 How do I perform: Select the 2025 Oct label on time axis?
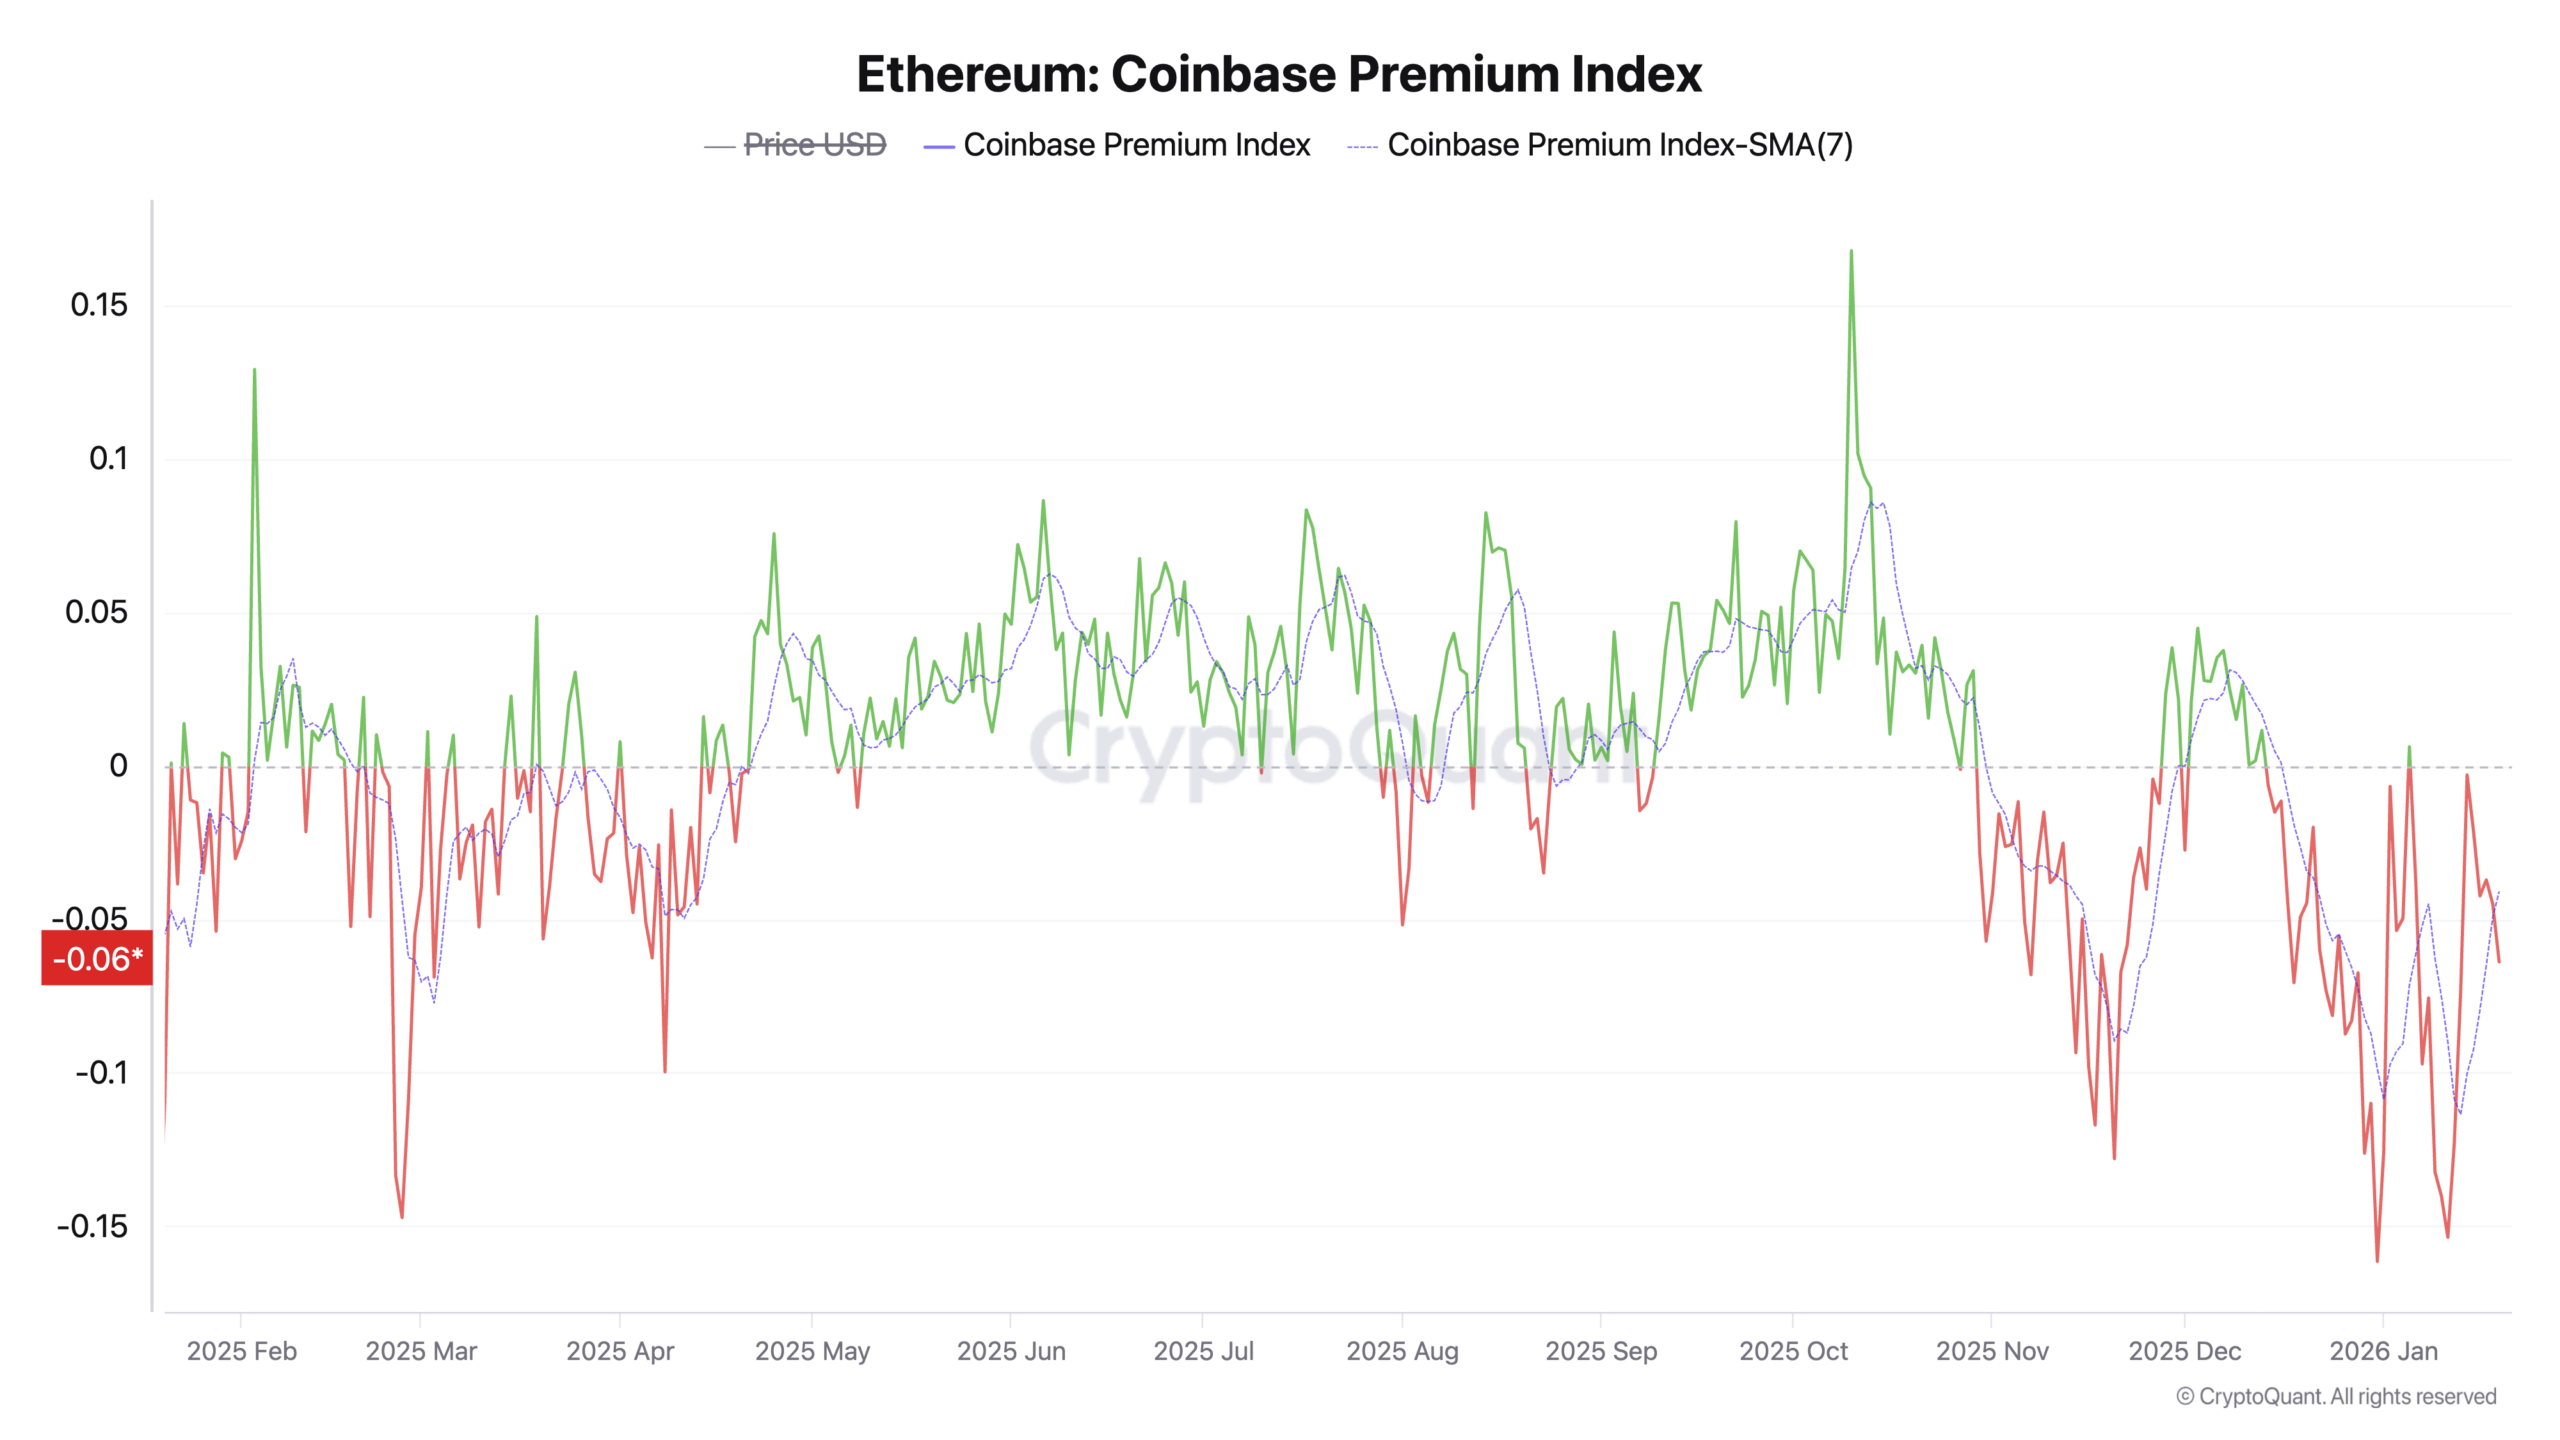[1793, 1351]
